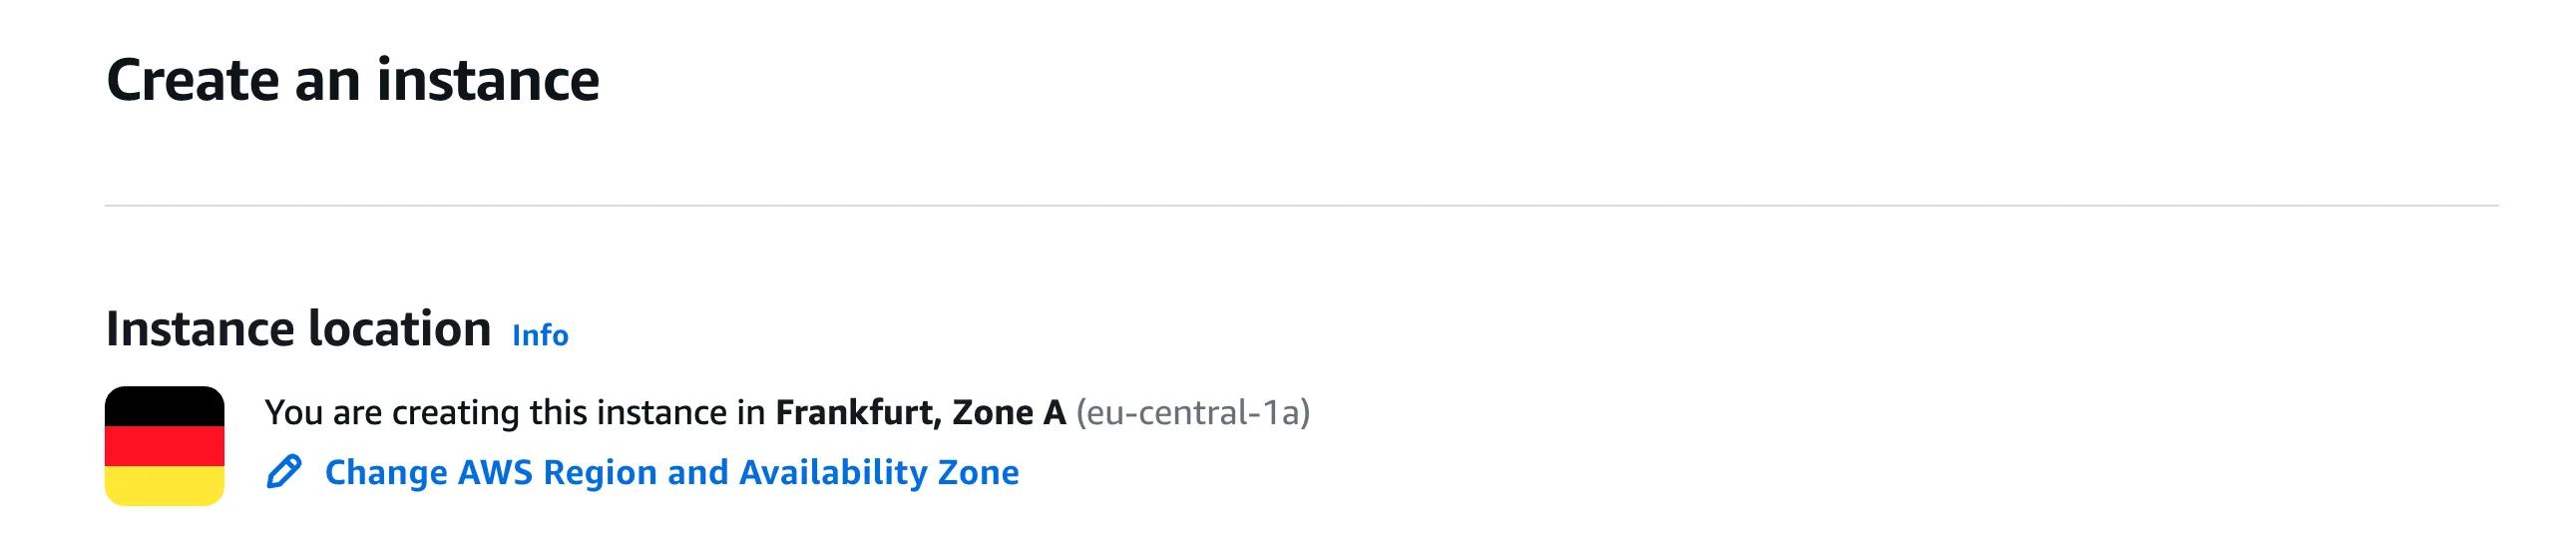Click the red stripe of the flag

coord(164,446)
